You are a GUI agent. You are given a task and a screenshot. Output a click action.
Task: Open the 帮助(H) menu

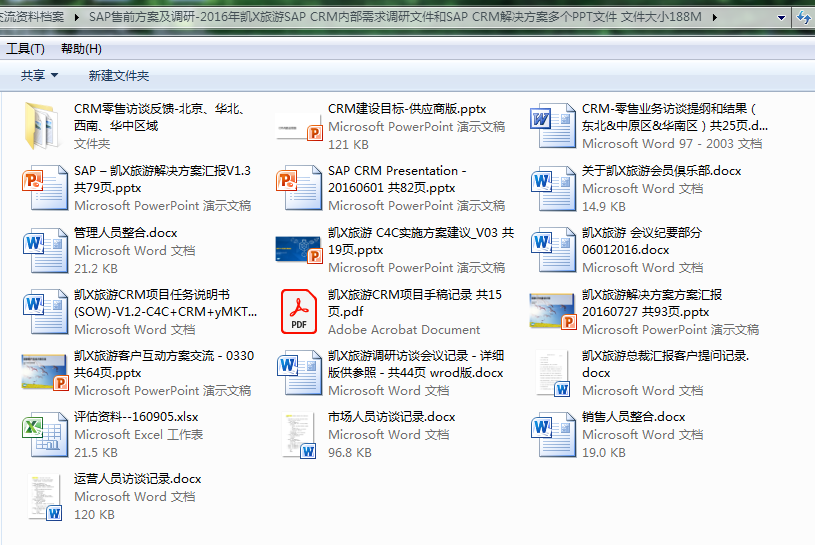81,49
